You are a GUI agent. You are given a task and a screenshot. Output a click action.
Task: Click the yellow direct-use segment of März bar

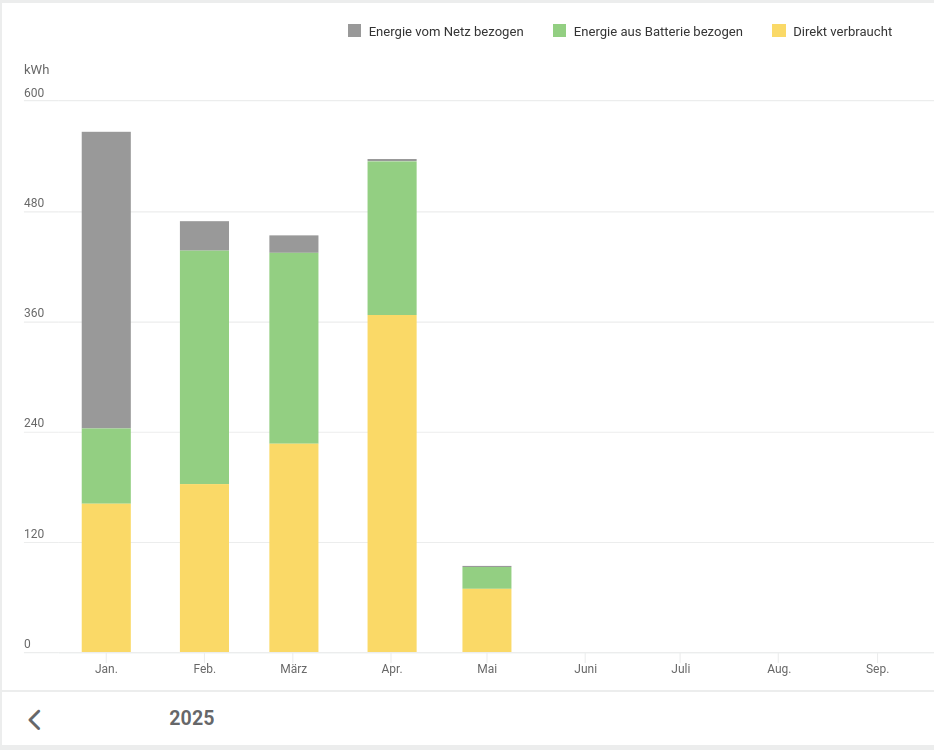pos(293,547)
